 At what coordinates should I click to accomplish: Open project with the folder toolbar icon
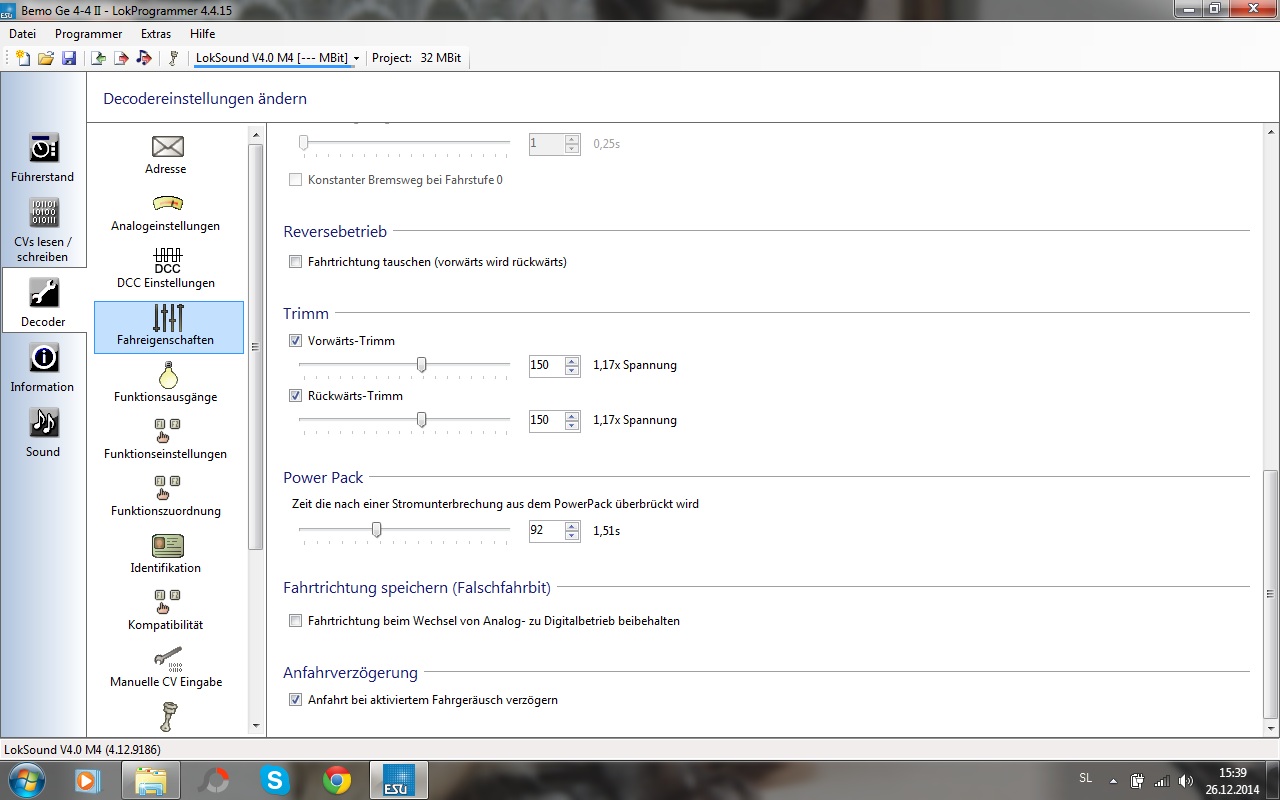[46, 58]
